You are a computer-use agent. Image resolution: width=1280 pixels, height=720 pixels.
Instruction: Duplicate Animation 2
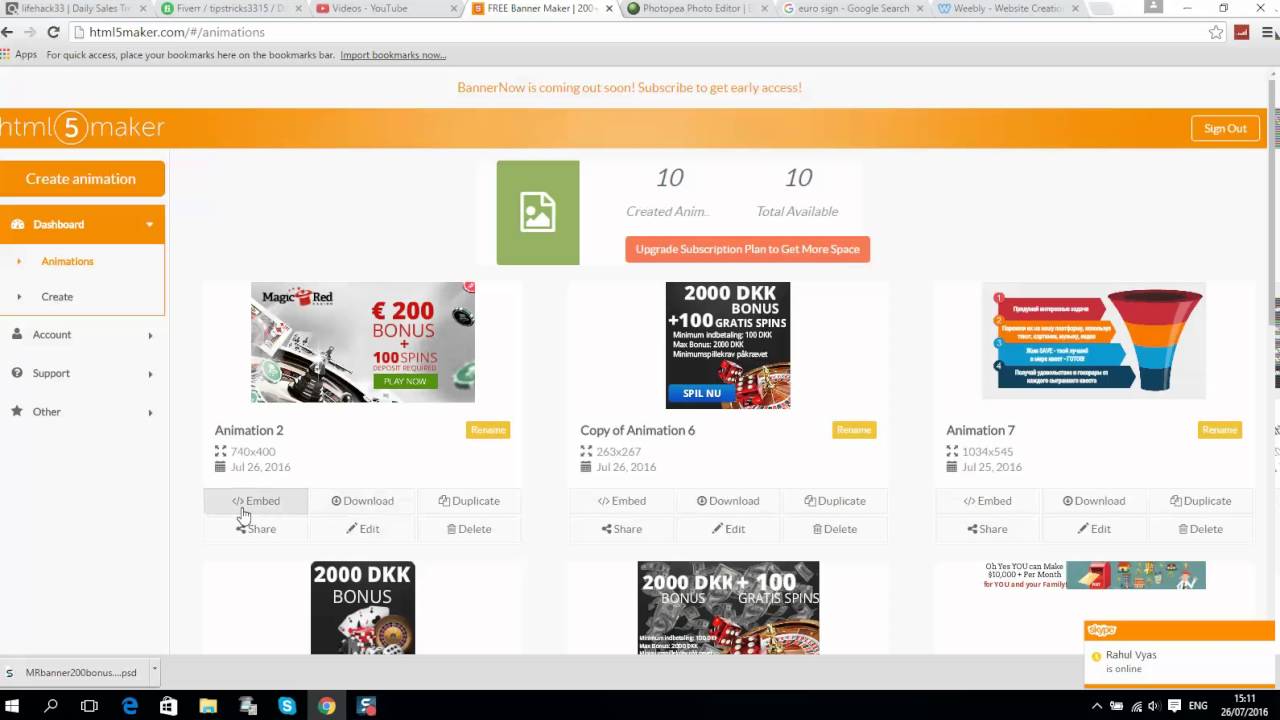tap(469, 501)
